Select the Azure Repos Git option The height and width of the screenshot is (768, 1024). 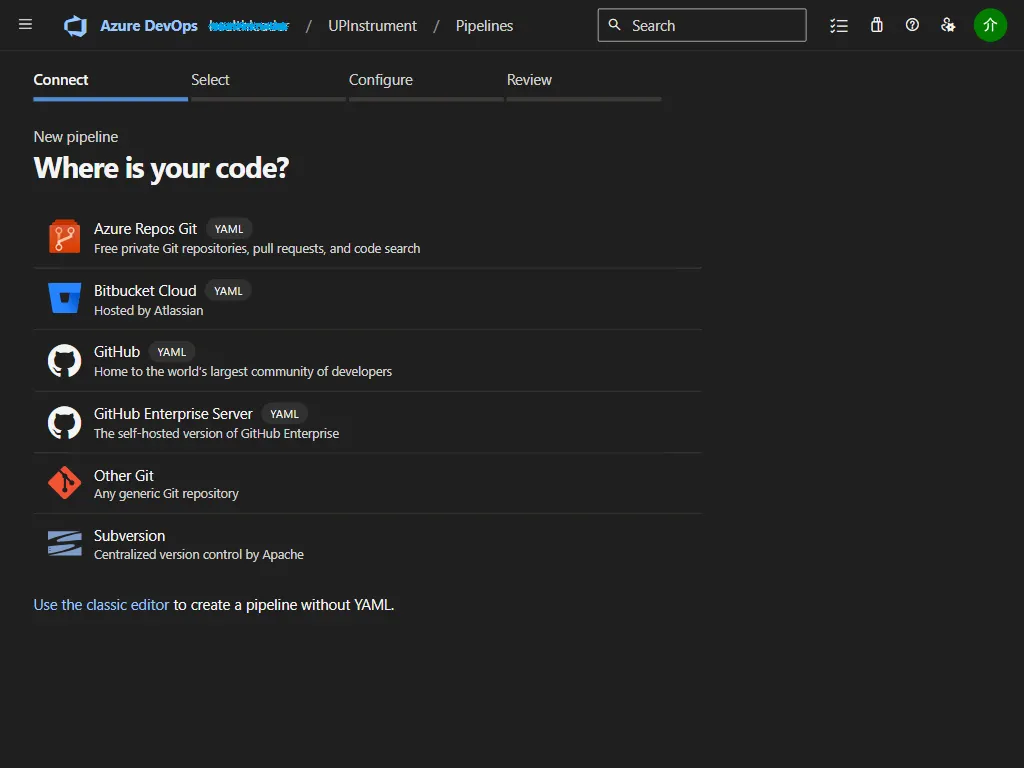click(x=368, y=237)
